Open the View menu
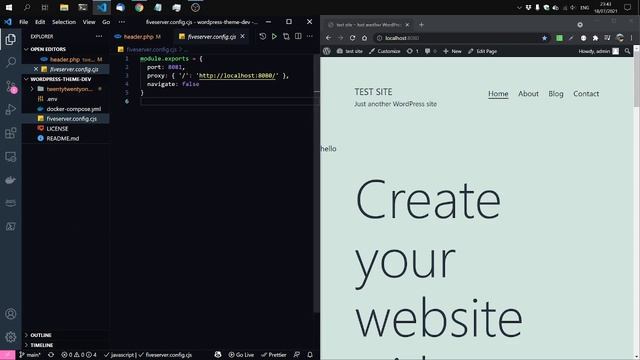This screenshot has height=360, width=640. coord(89,22)
